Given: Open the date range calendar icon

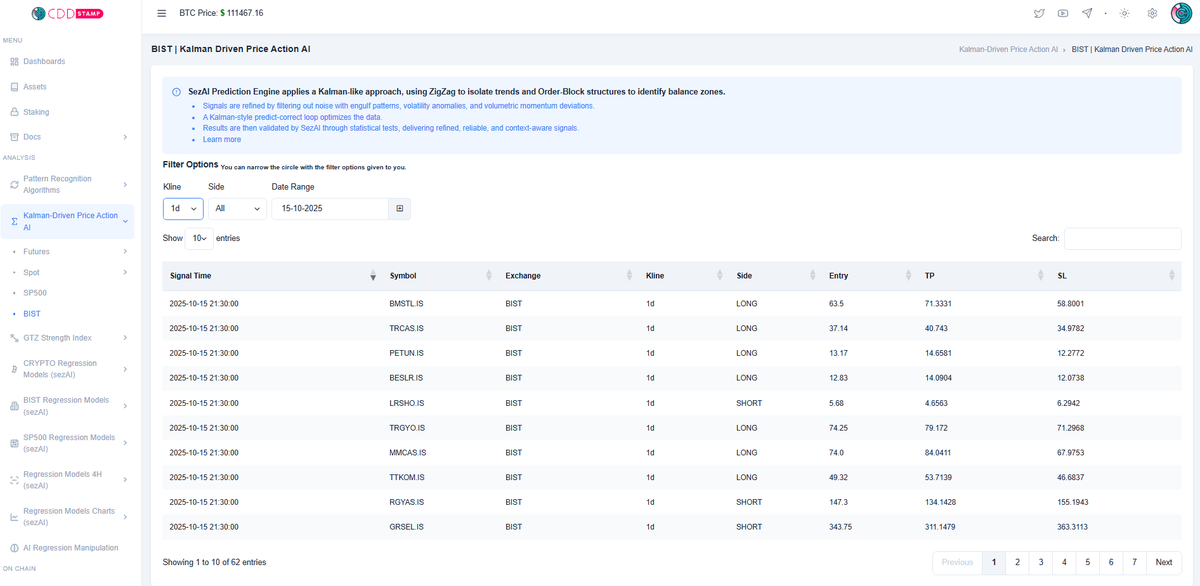Looking at the screenshot, I should tap(400, 209).
